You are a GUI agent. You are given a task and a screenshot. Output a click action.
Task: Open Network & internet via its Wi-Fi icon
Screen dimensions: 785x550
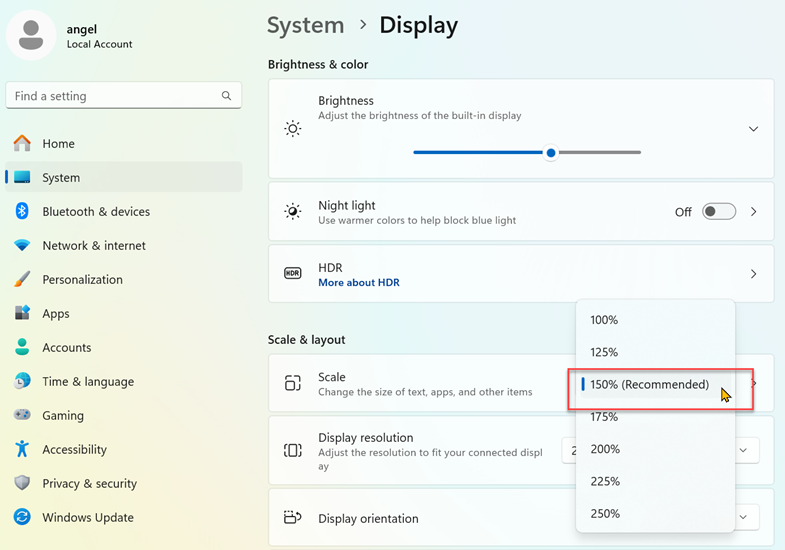(22, 246)
